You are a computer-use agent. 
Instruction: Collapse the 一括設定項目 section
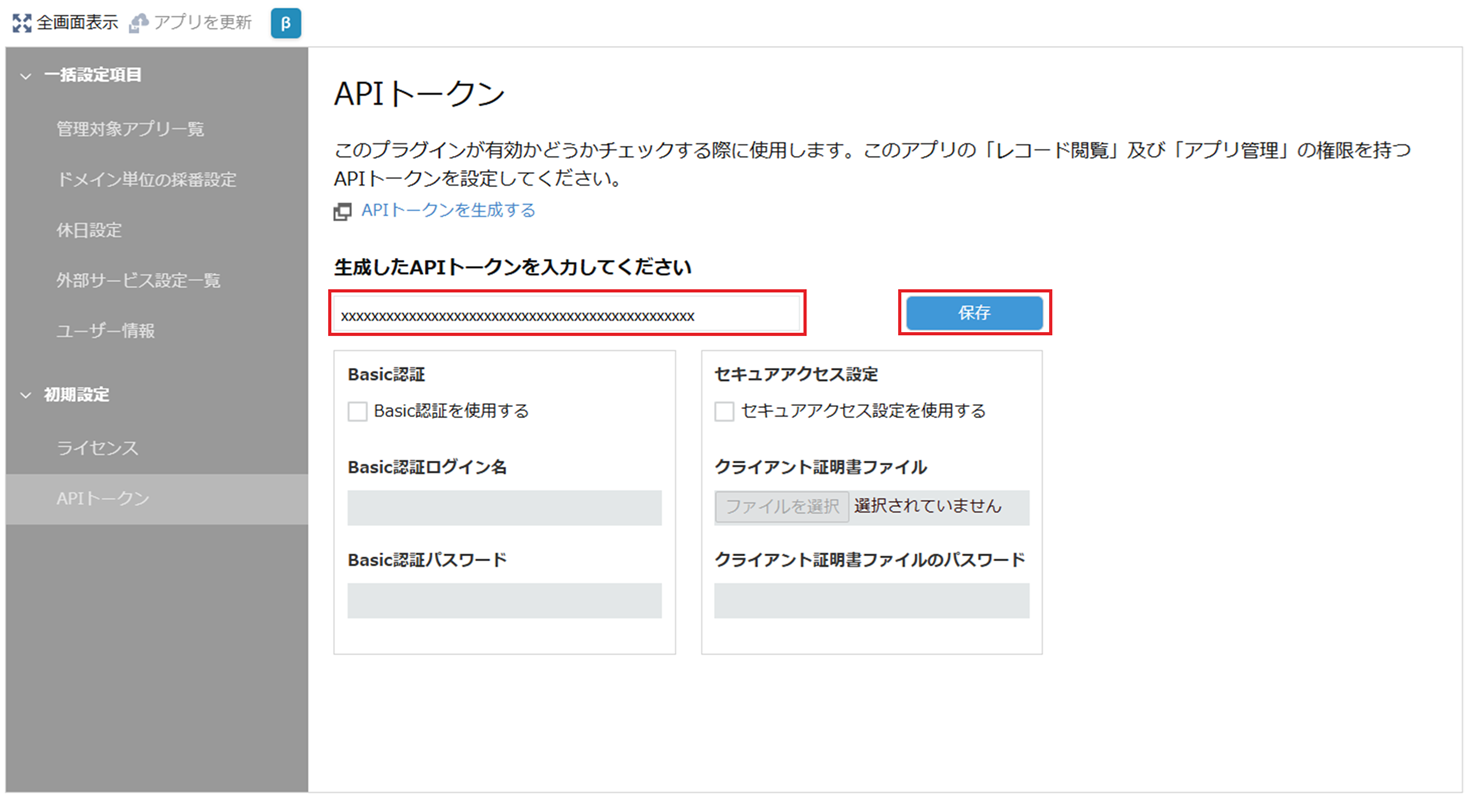(x=26, y=75)
